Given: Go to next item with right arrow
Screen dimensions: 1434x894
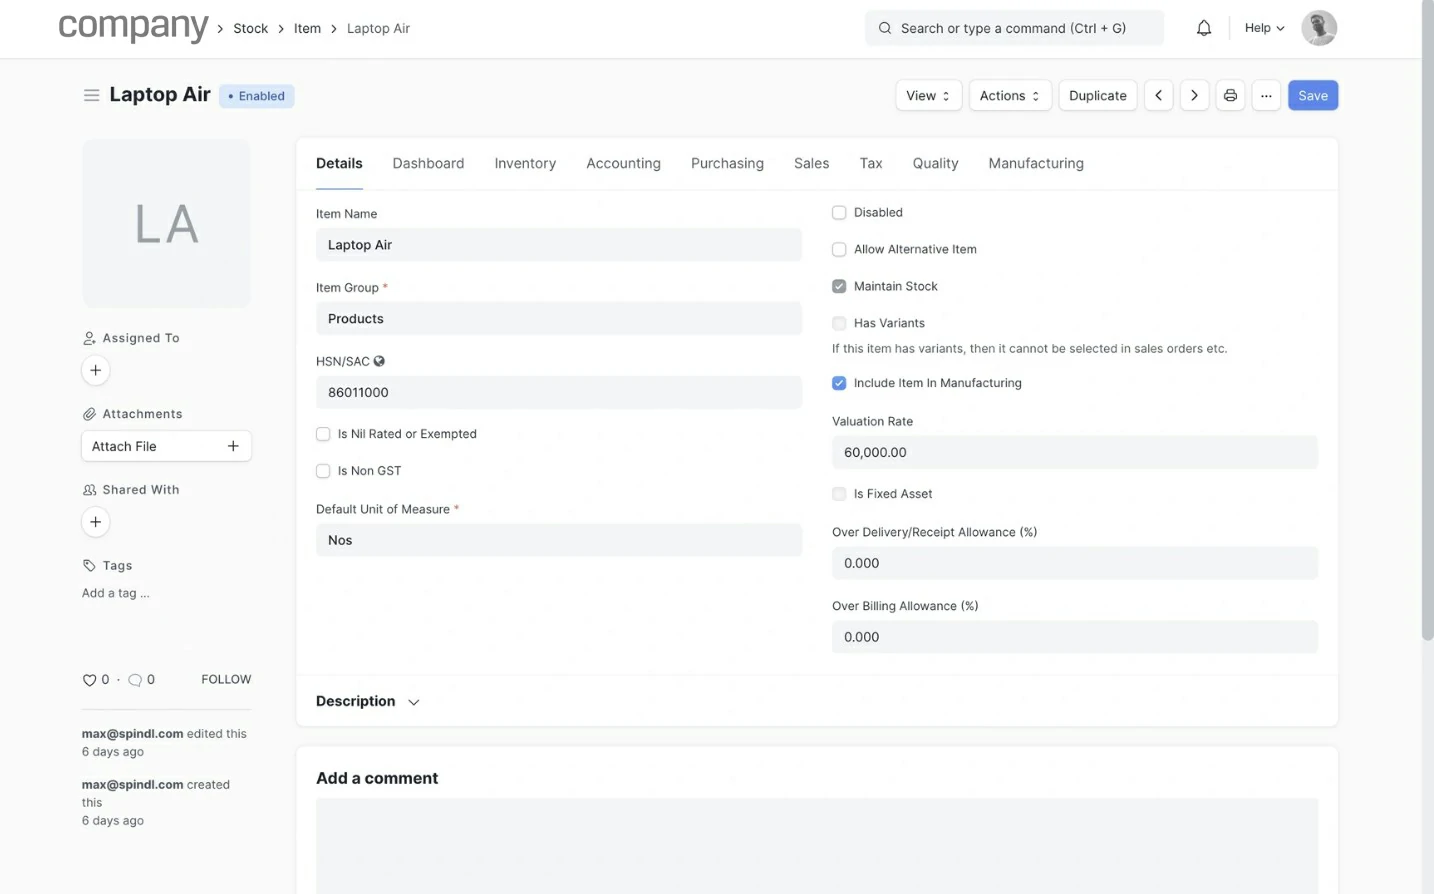Looking at the screenshot, I should (x=1194, y=96).
